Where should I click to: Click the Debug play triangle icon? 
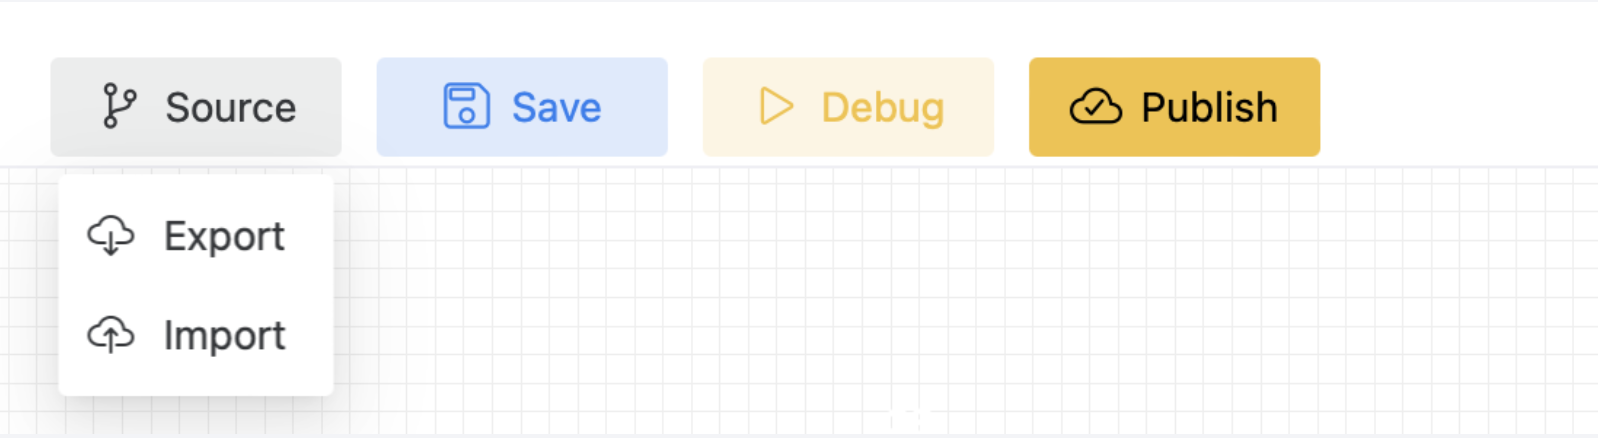pos(776,106)
